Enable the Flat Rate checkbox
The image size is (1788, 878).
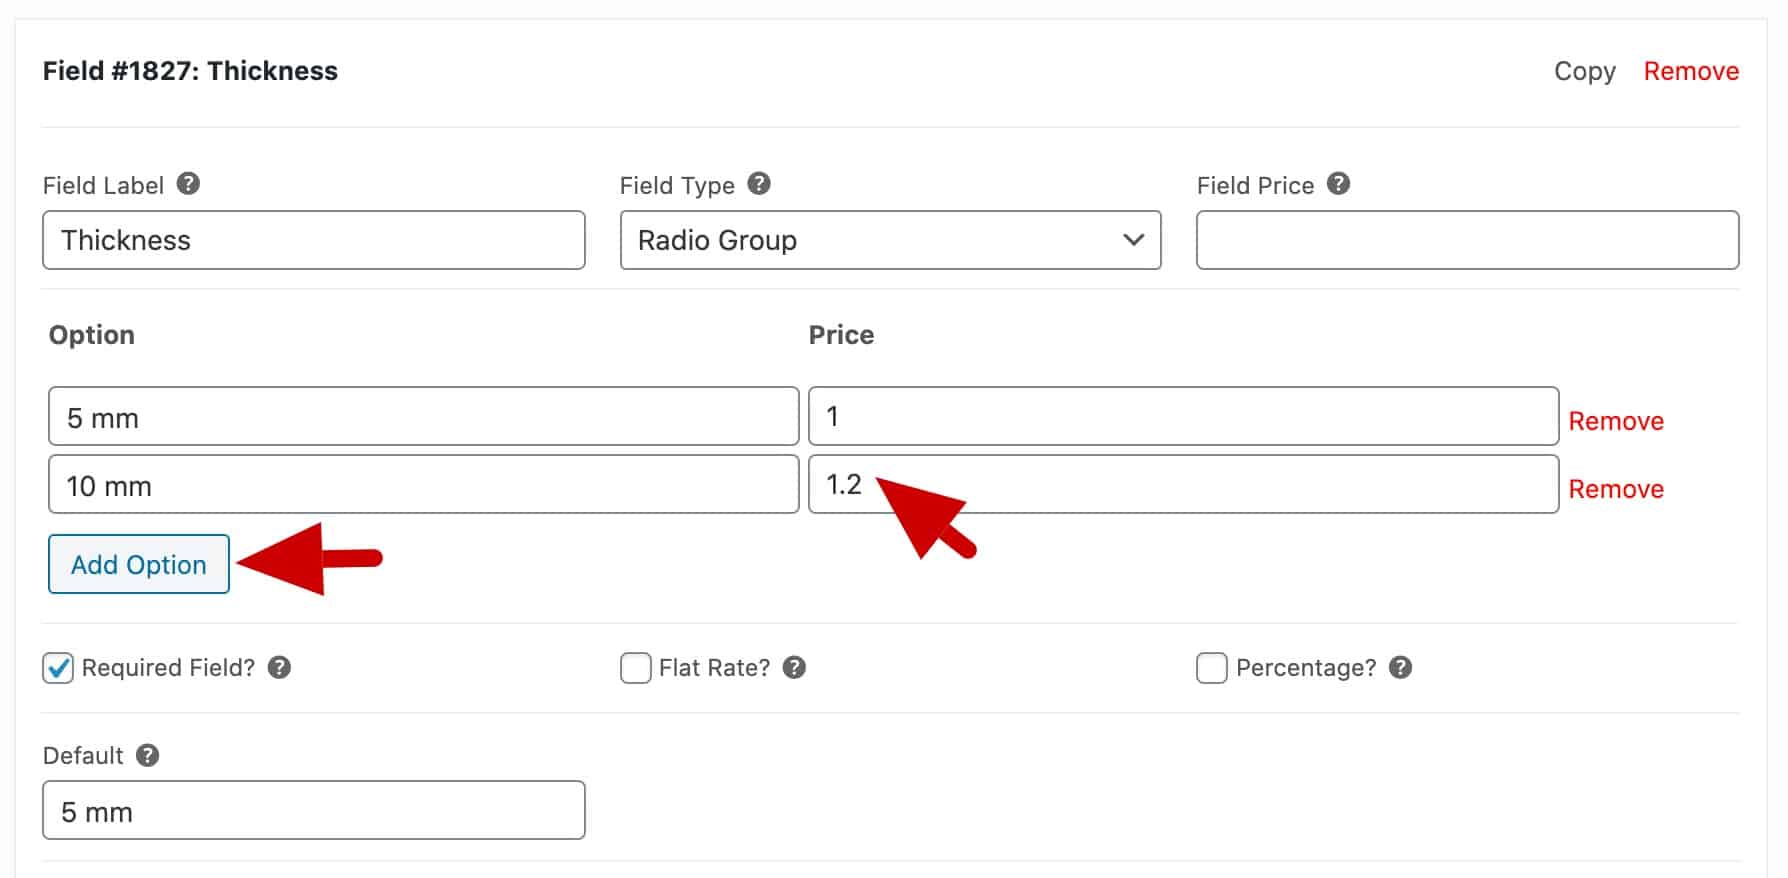click(635, 668)
